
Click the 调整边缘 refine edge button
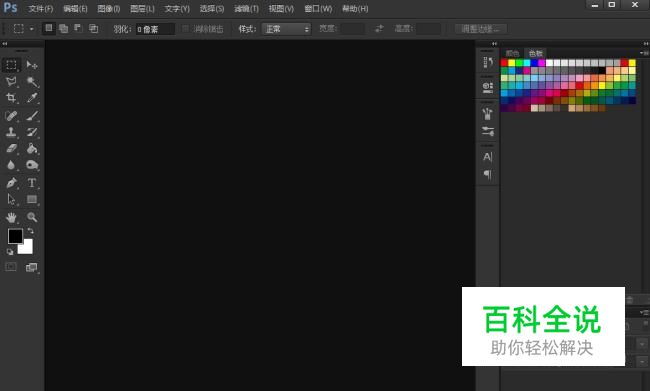coord(480,29)
